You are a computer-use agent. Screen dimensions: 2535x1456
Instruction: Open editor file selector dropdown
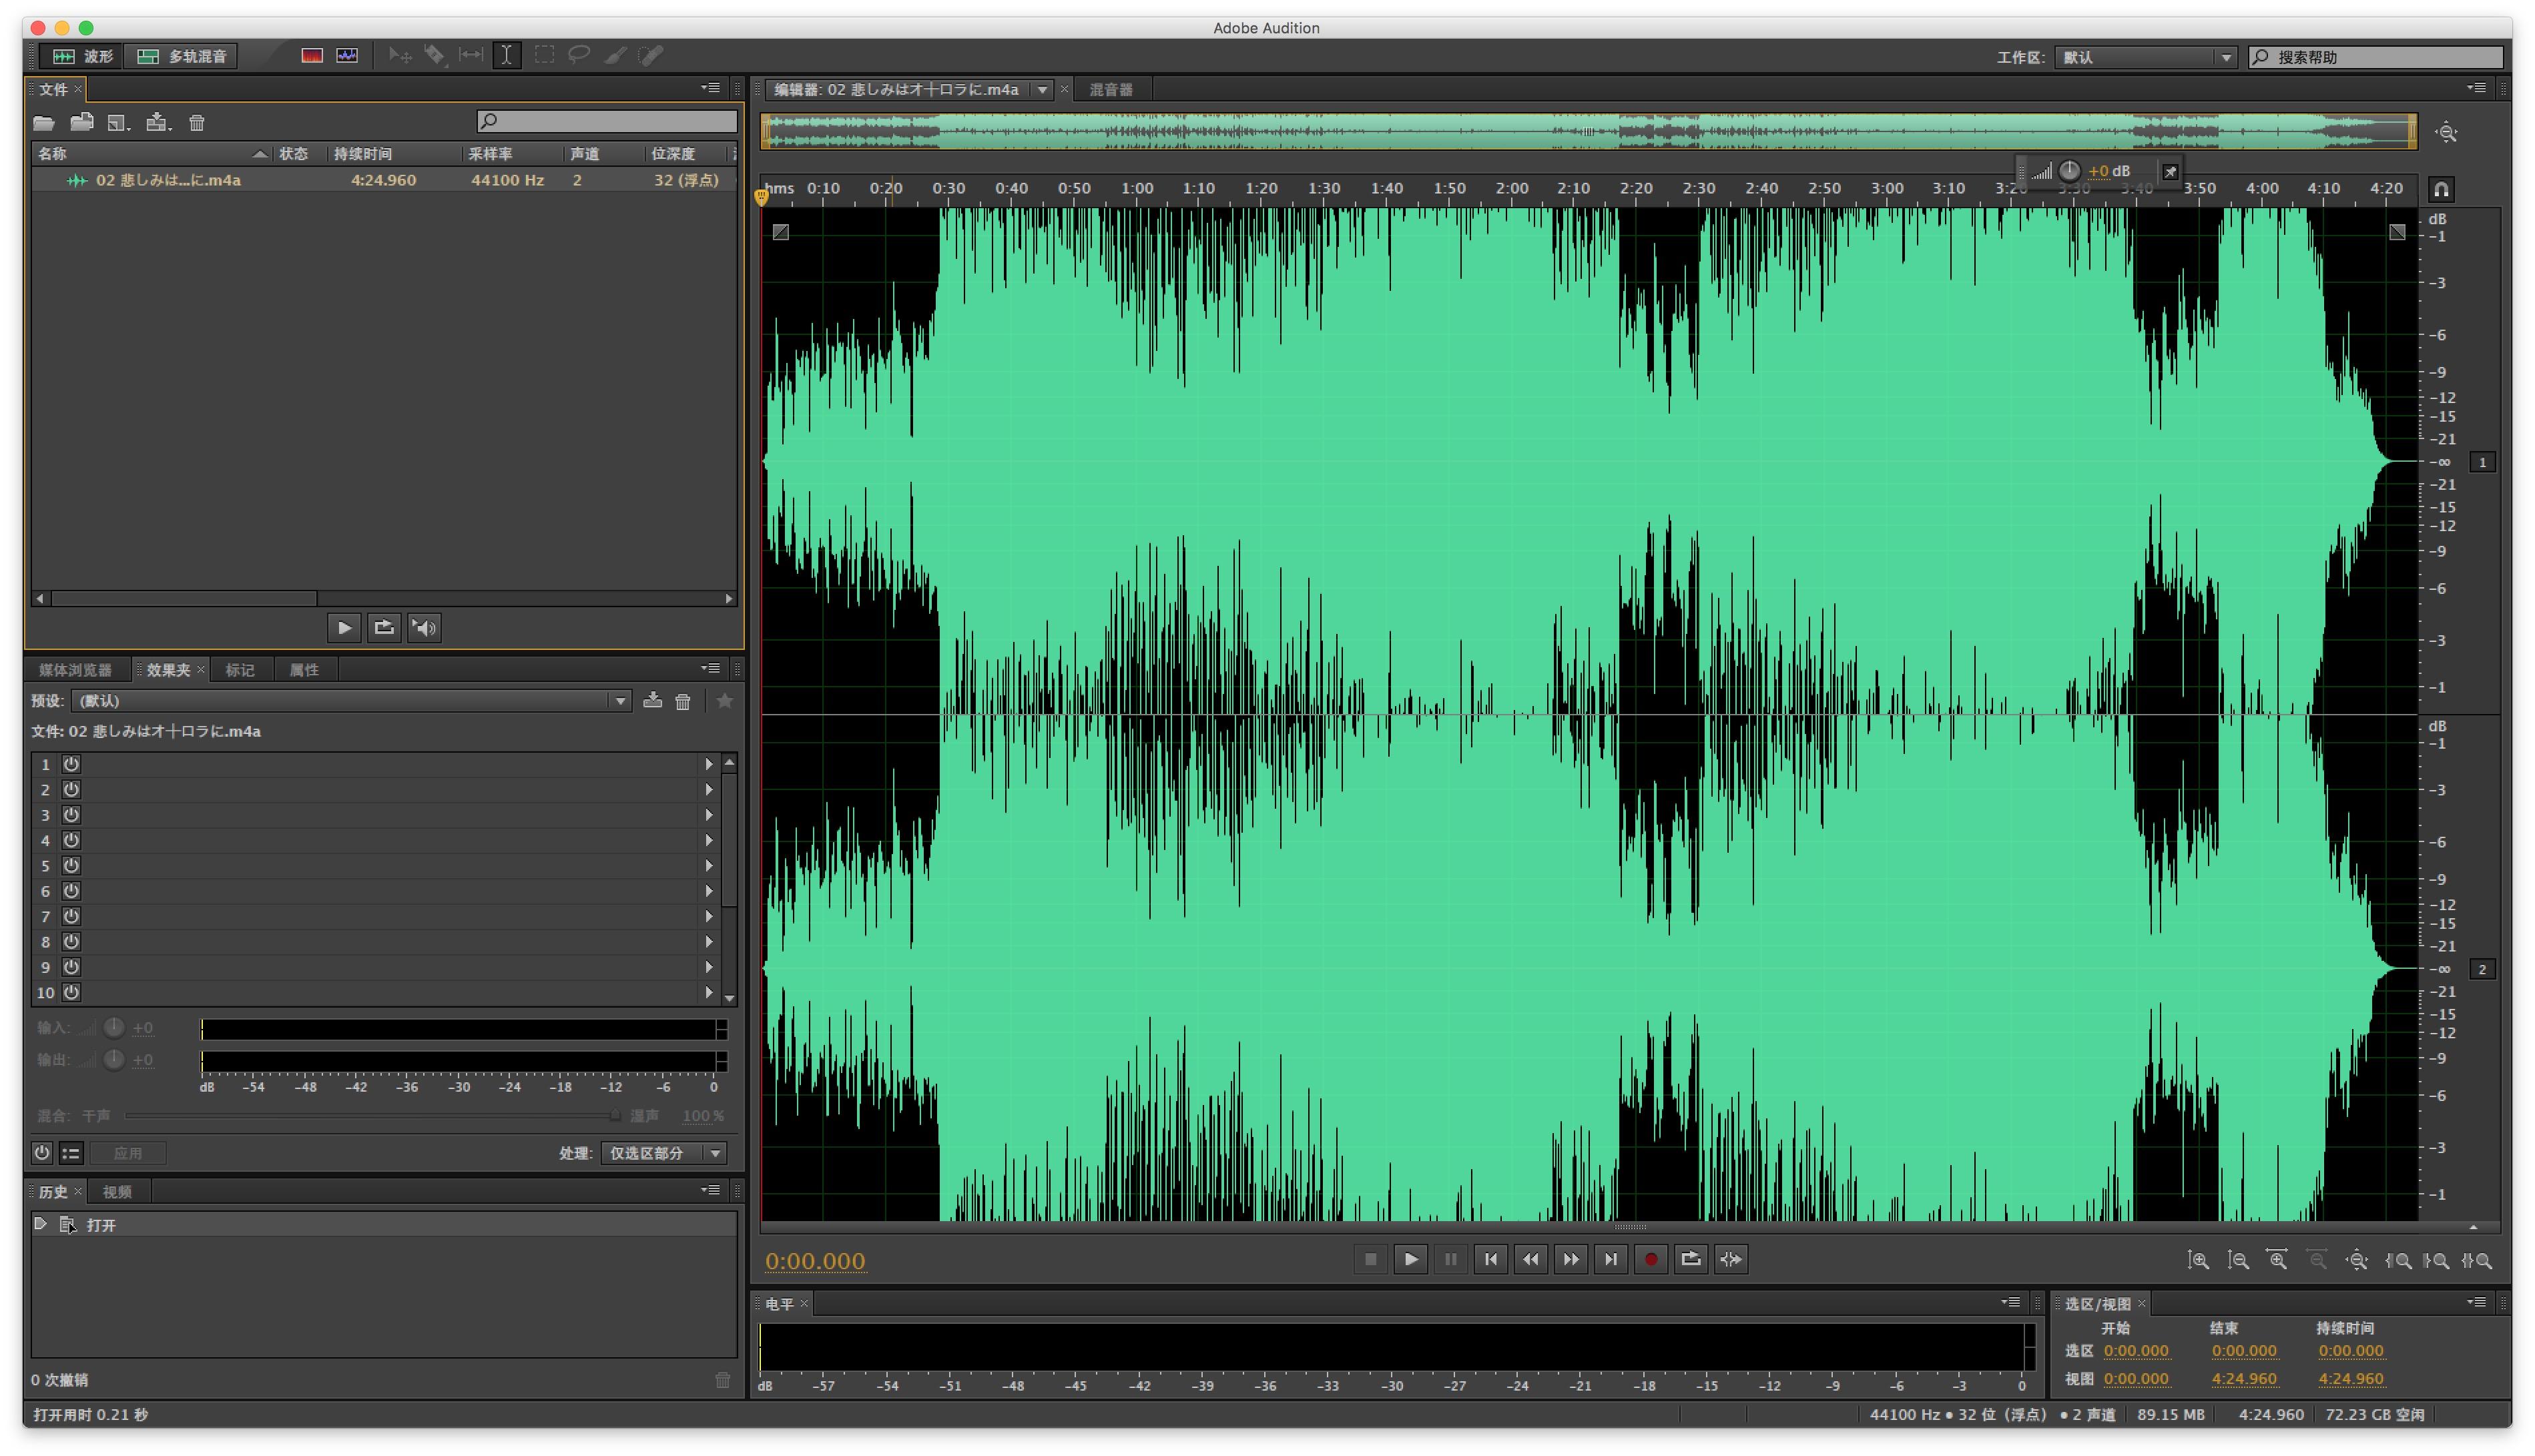point(1042,90)
